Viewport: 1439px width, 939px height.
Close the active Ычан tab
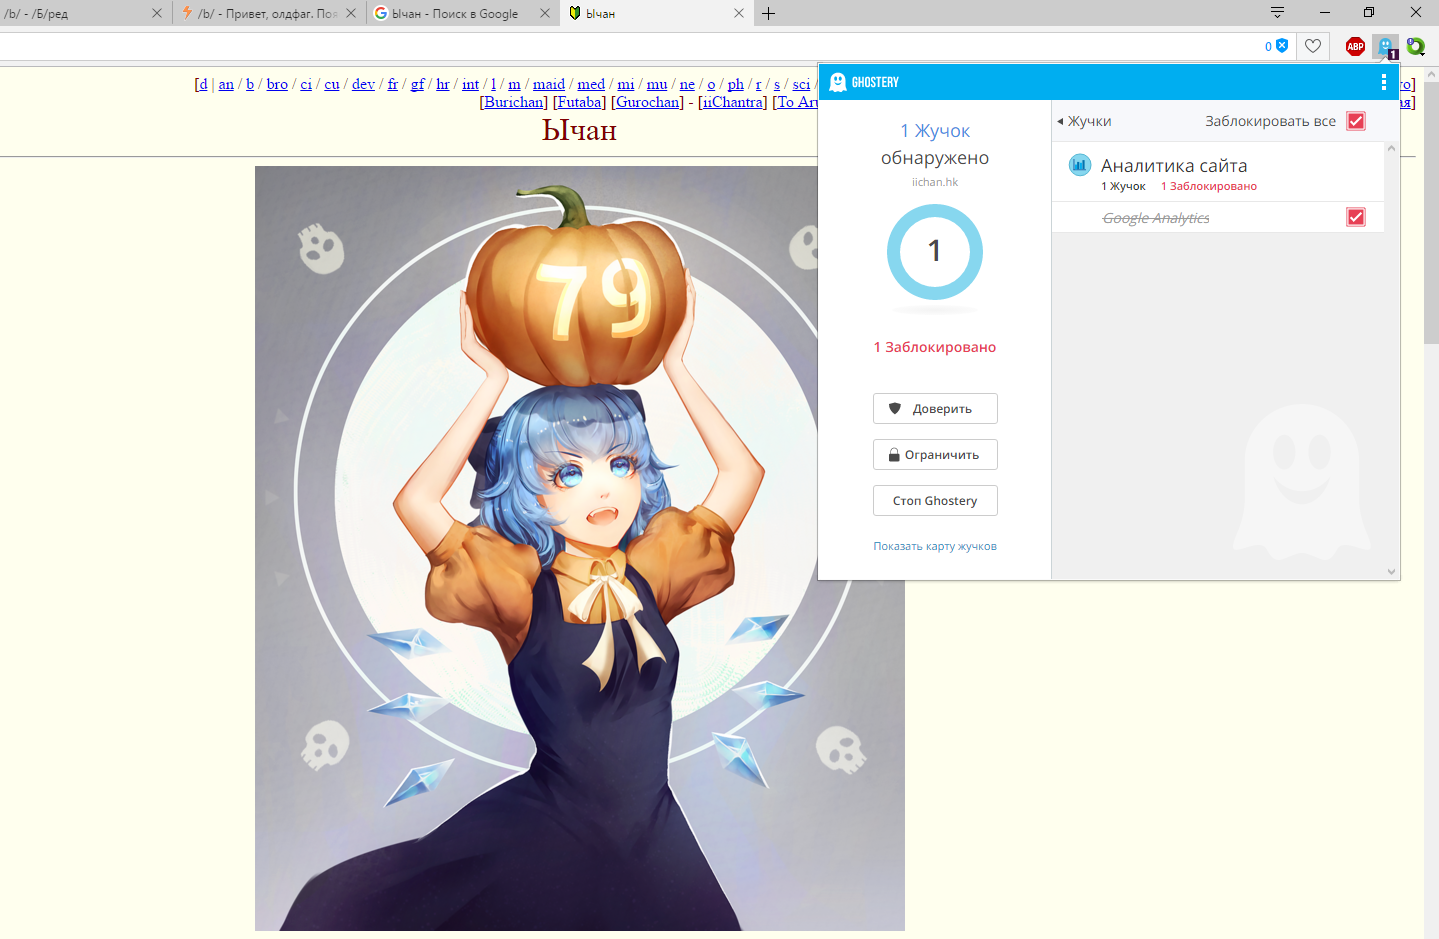(x=739, y=13)
